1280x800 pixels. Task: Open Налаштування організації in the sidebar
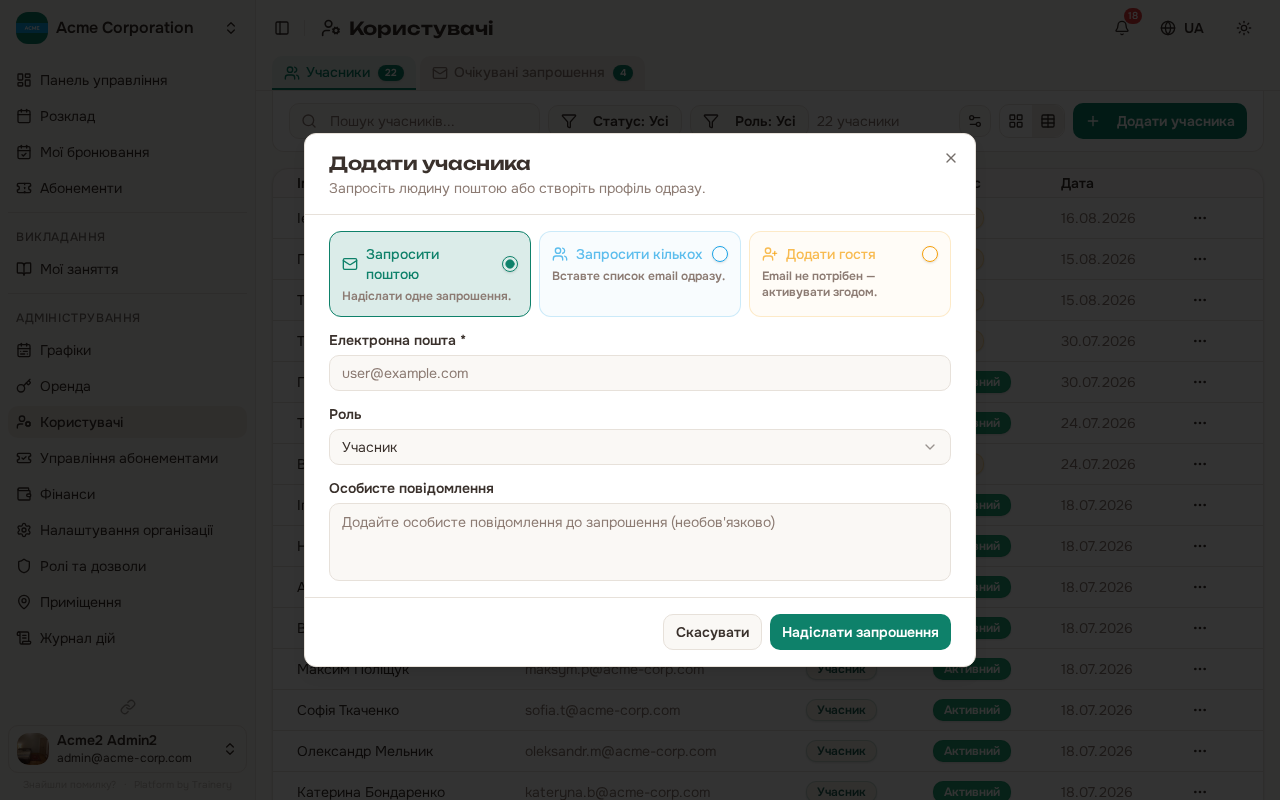tap(128, 530)
